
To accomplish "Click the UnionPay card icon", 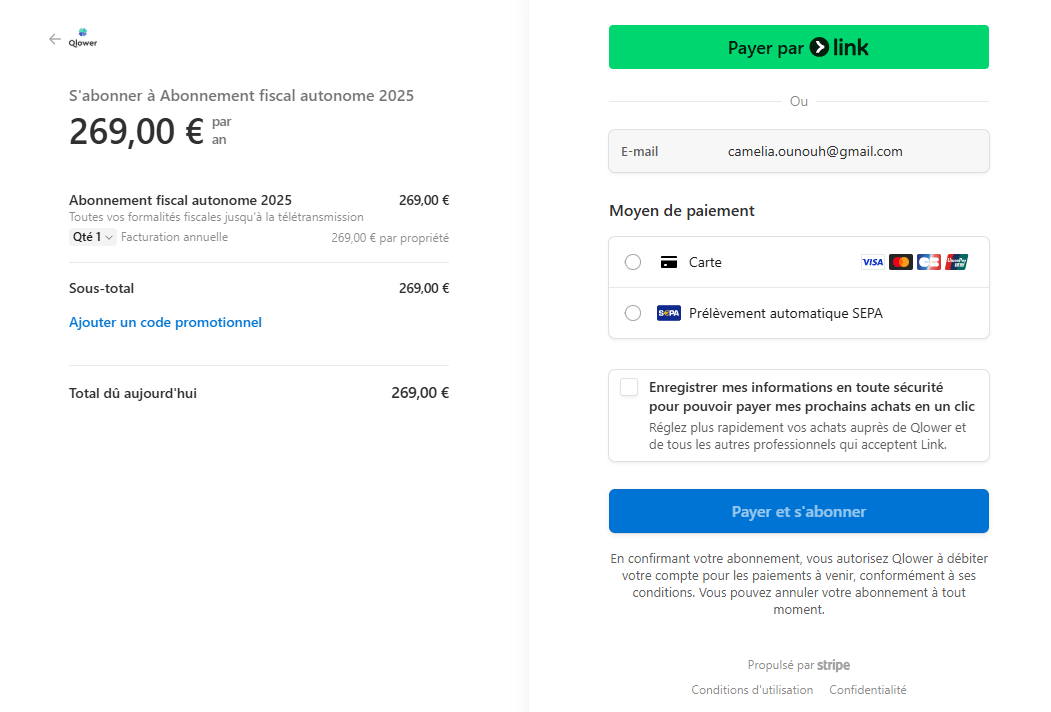I will click(x=956, y=262).
